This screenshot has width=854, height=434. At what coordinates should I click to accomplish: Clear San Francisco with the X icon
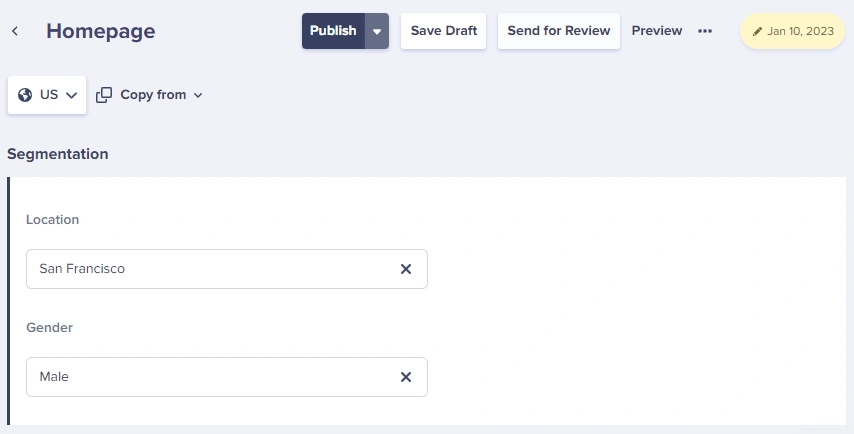click(x=406, y=269)
